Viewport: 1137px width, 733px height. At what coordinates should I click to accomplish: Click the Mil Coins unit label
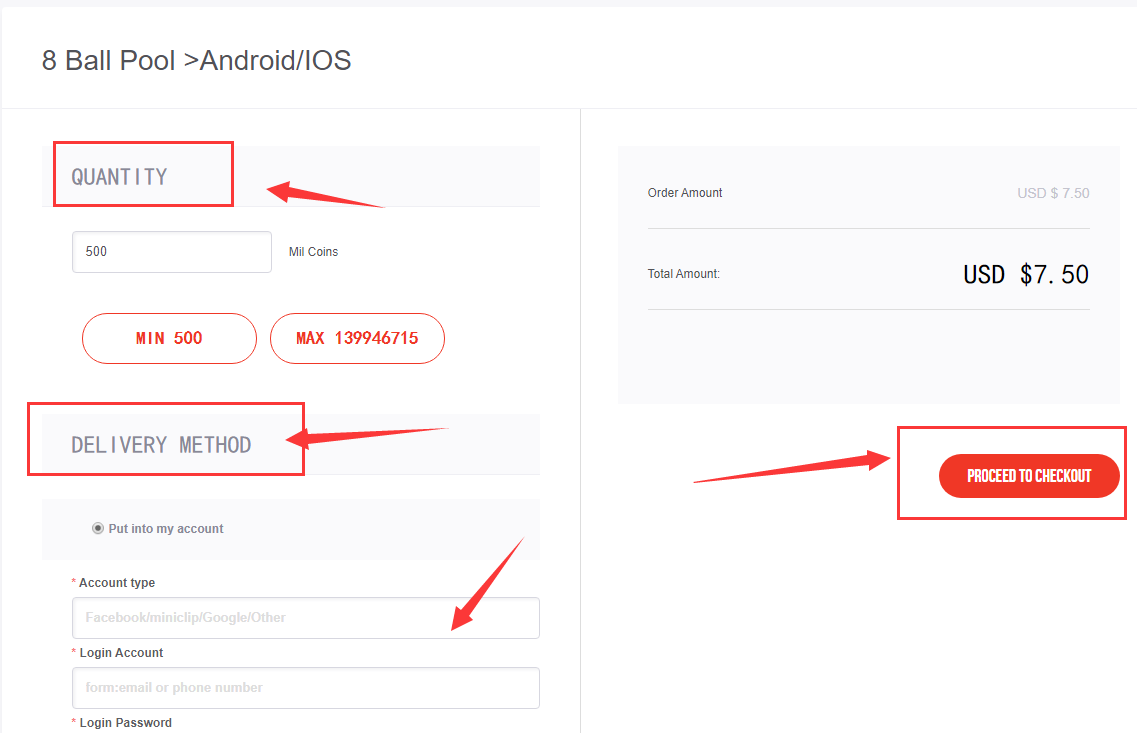[x=313, y=252]
